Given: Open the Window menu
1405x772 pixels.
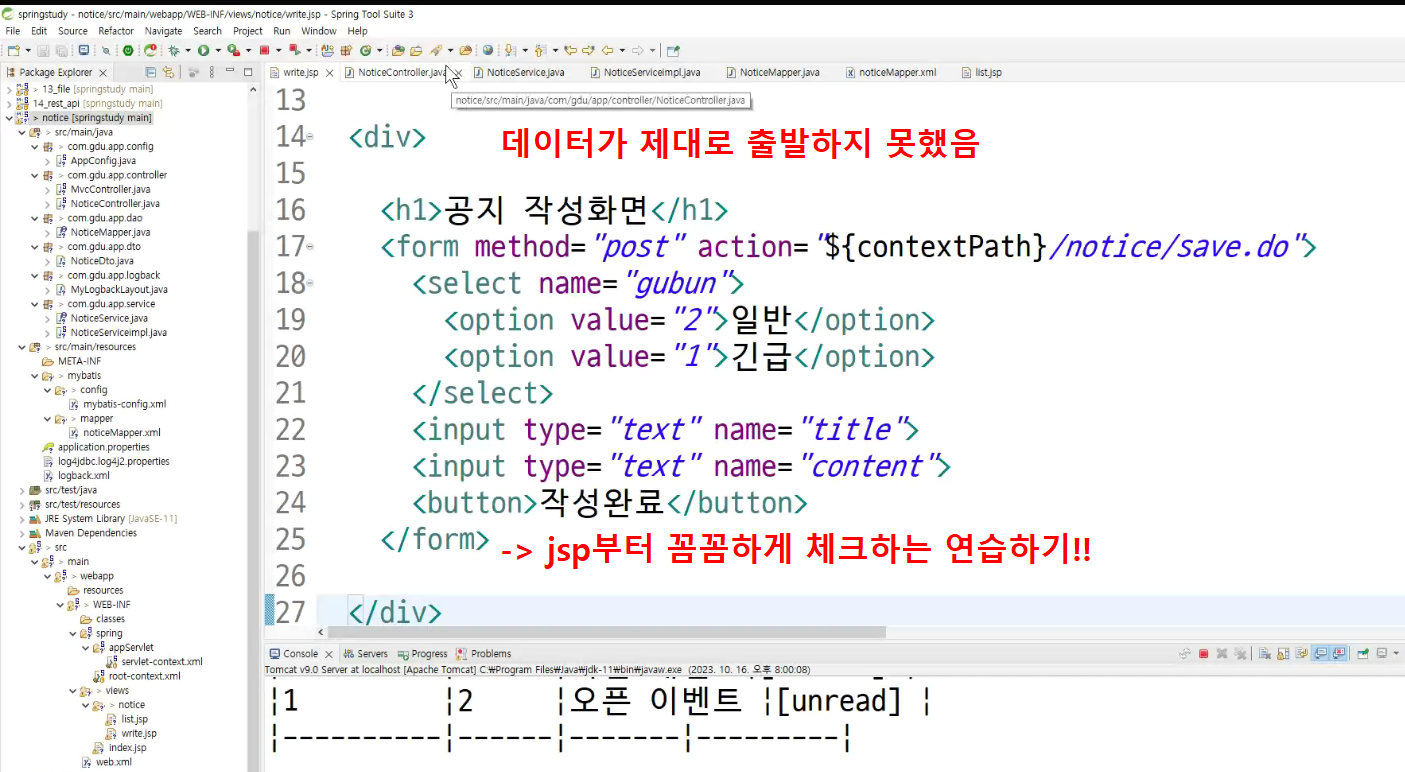Looking at the screenshot, I should point(319,31).
